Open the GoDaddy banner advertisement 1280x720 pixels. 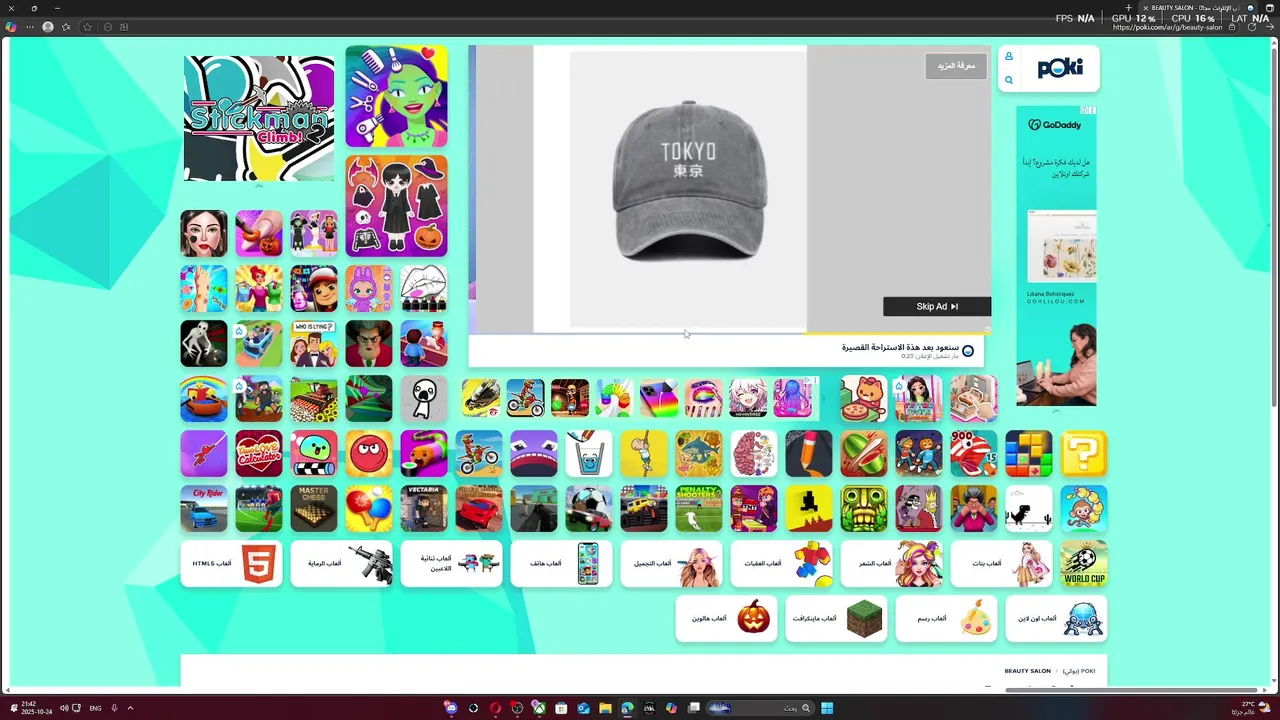[x=1057, y=256]
